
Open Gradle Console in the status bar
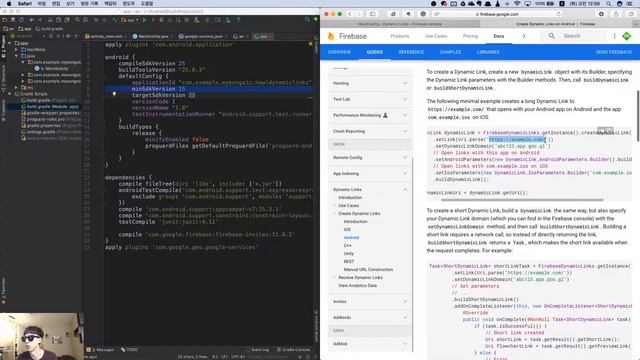pos(293,350)
